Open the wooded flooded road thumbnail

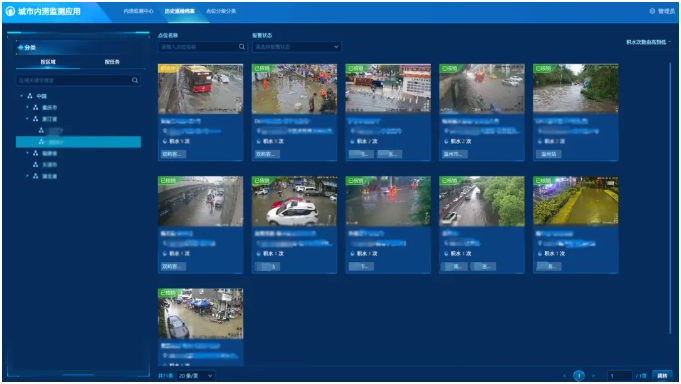click(x=575, y=89)
